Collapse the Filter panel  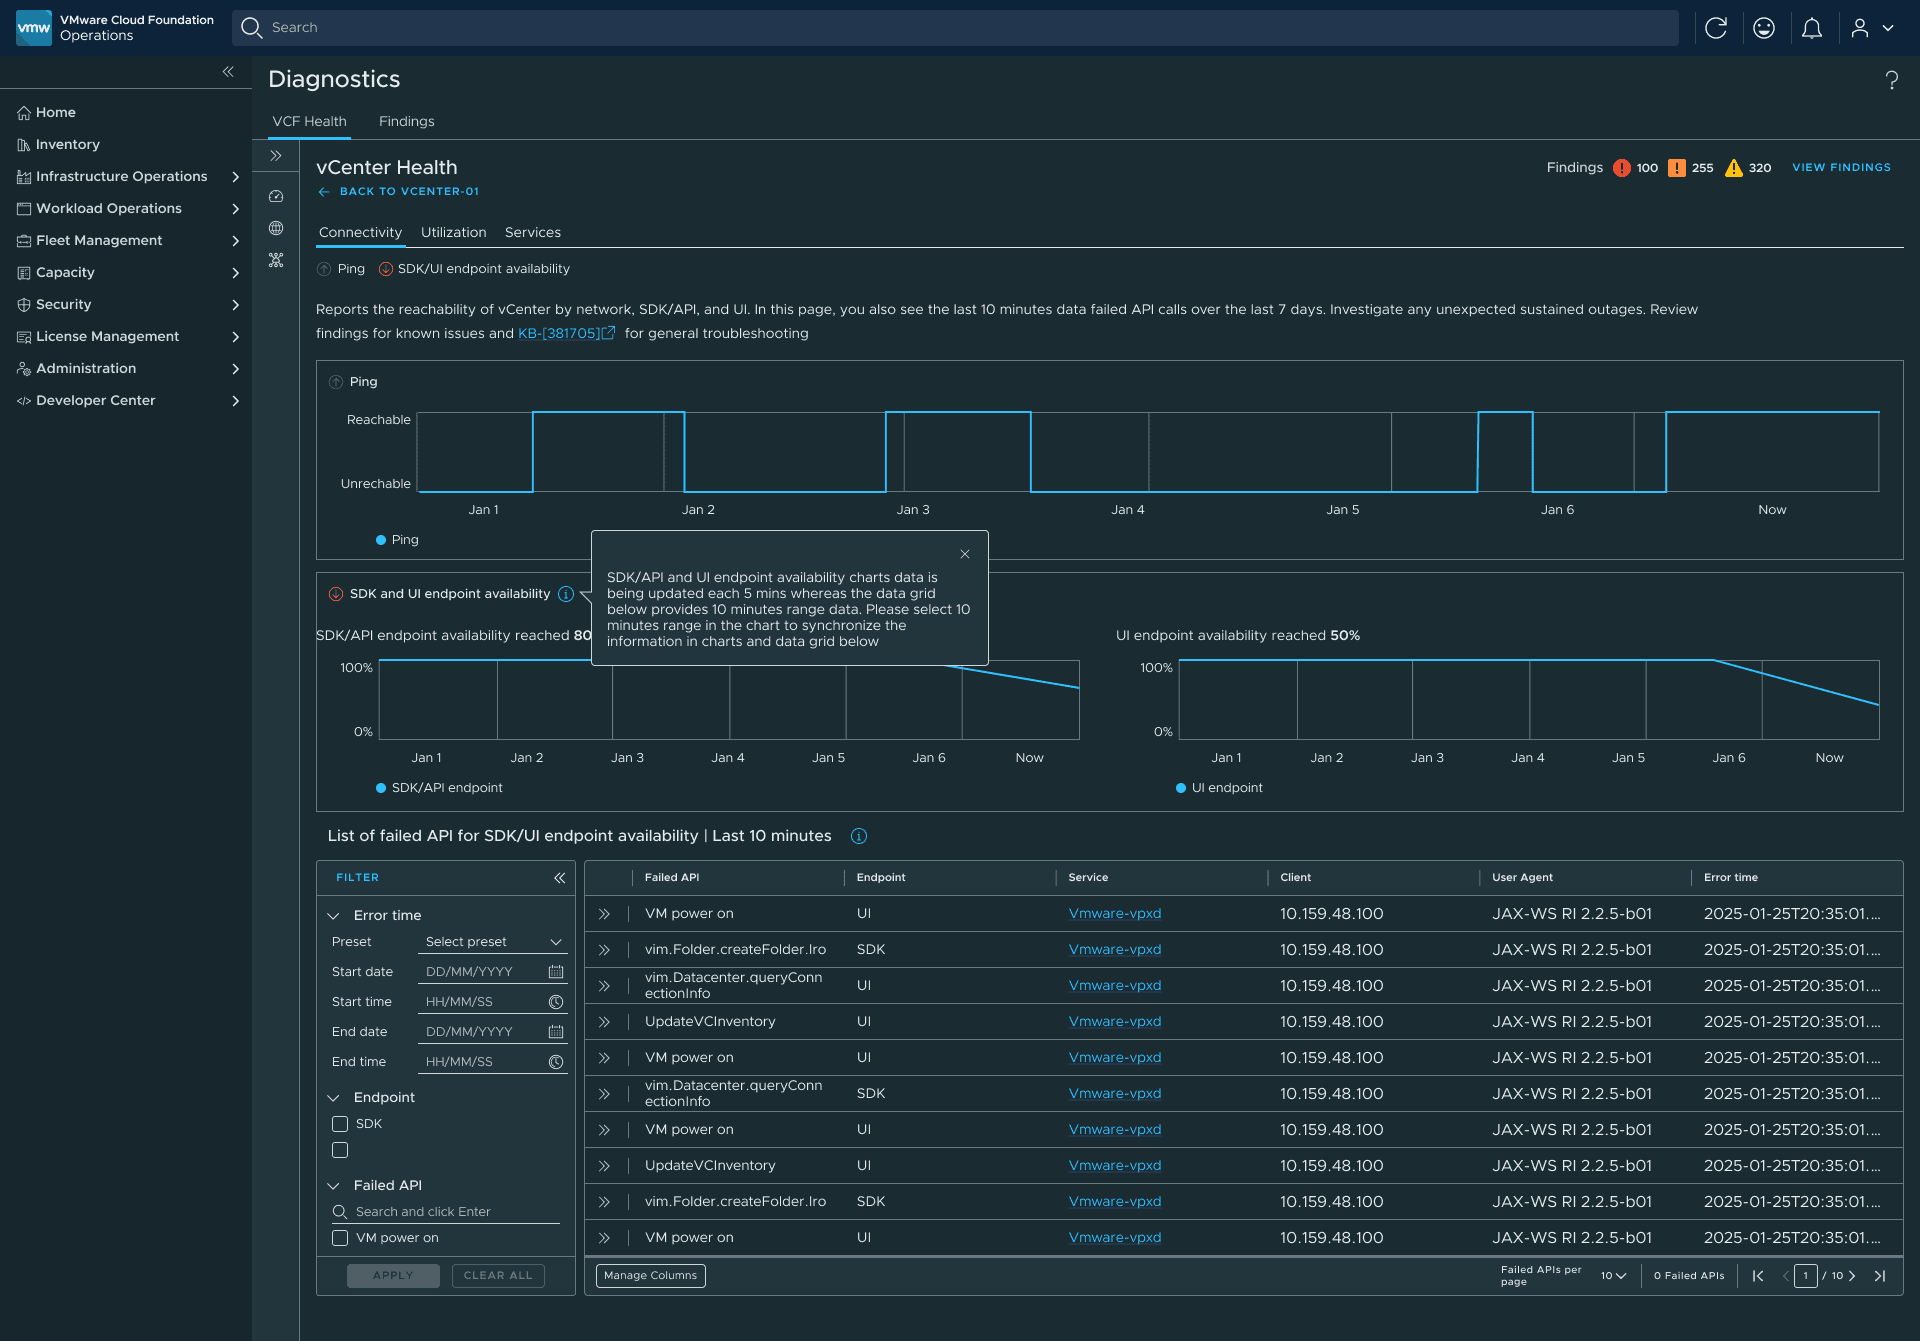point(560,878)
